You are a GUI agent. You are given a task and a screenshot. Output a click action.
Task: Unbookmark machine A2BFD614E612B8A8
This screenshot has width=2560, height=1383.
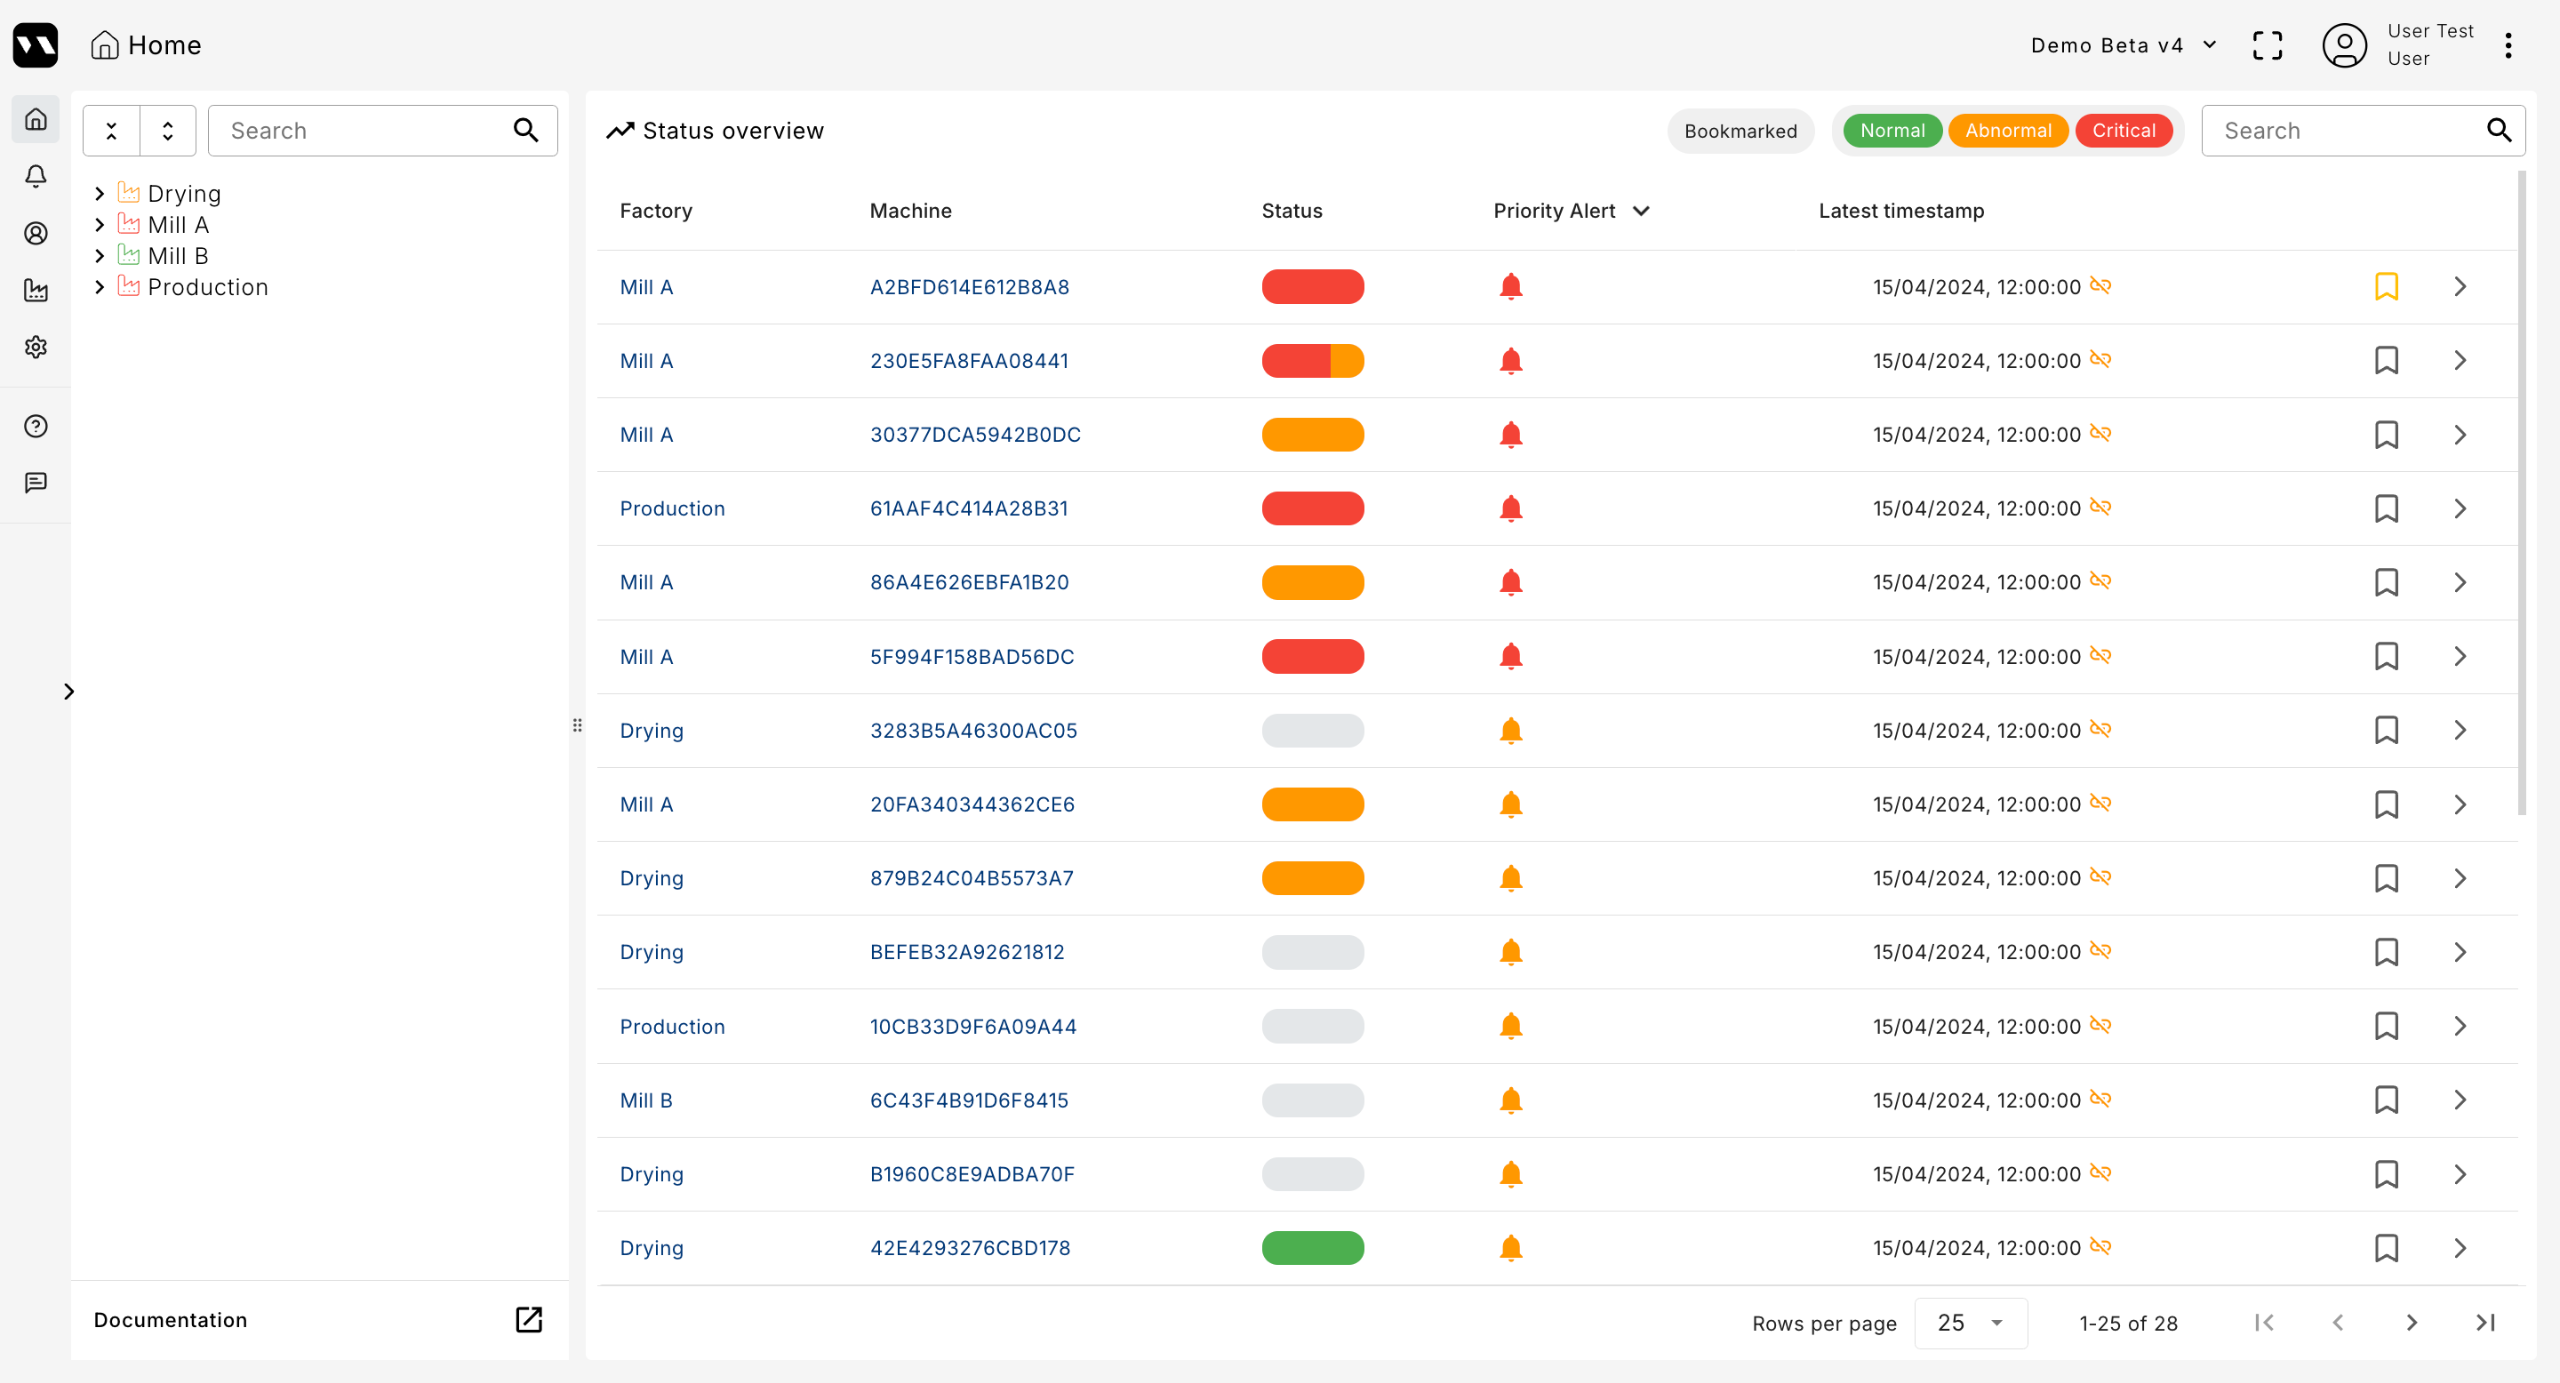[x=2386, y=287]
